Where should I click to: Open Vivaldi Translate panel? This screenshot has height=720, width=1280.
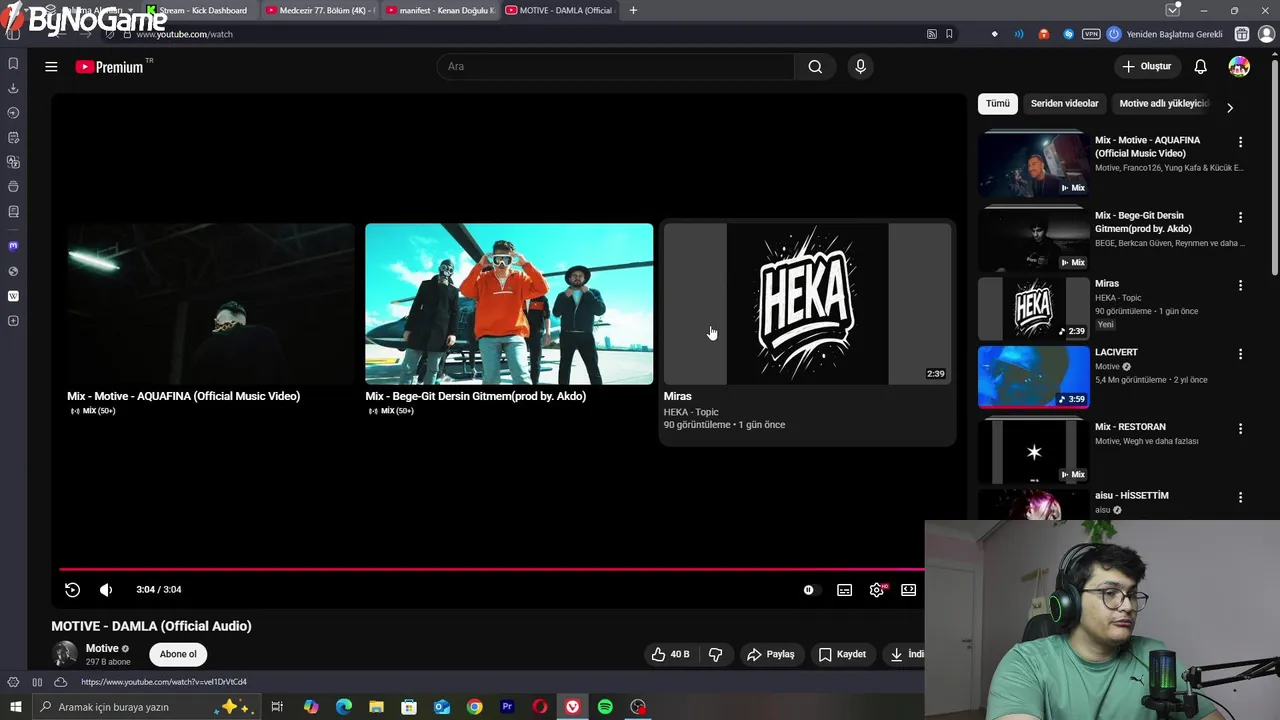click(13, 162)
